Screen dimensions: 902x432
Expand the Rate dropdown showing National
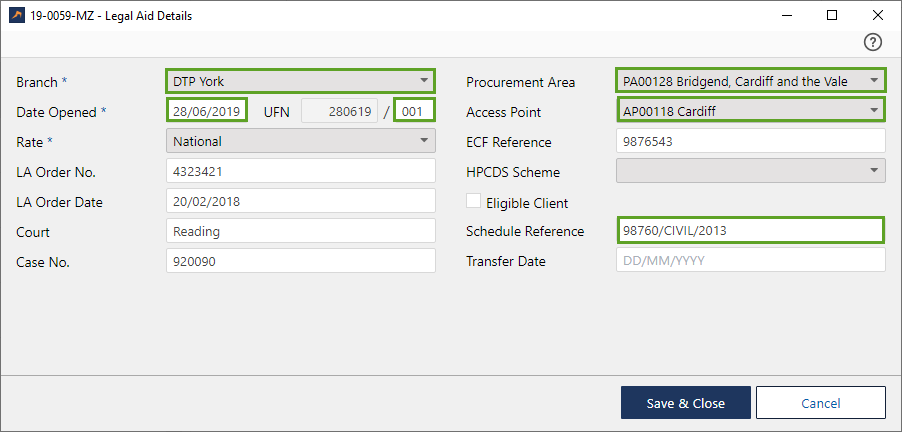click(x=300, y=142)
